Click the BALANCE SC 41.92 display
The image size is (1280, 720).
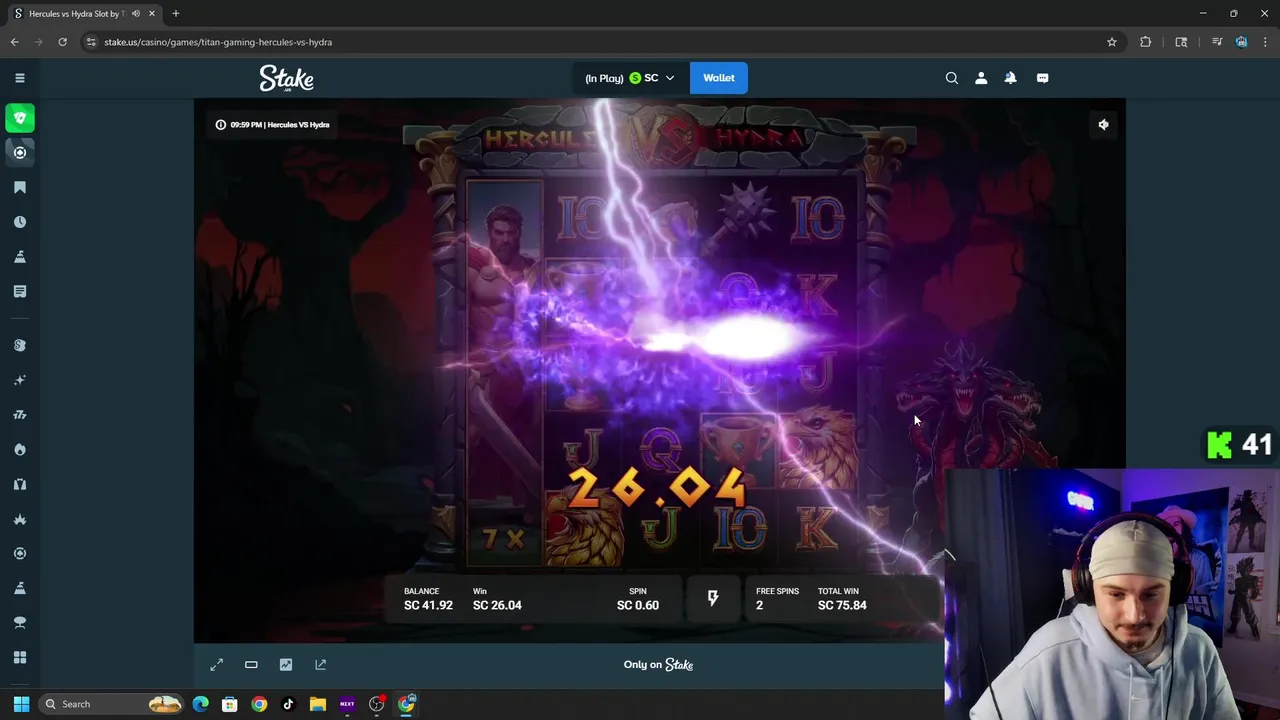(428, 599)
